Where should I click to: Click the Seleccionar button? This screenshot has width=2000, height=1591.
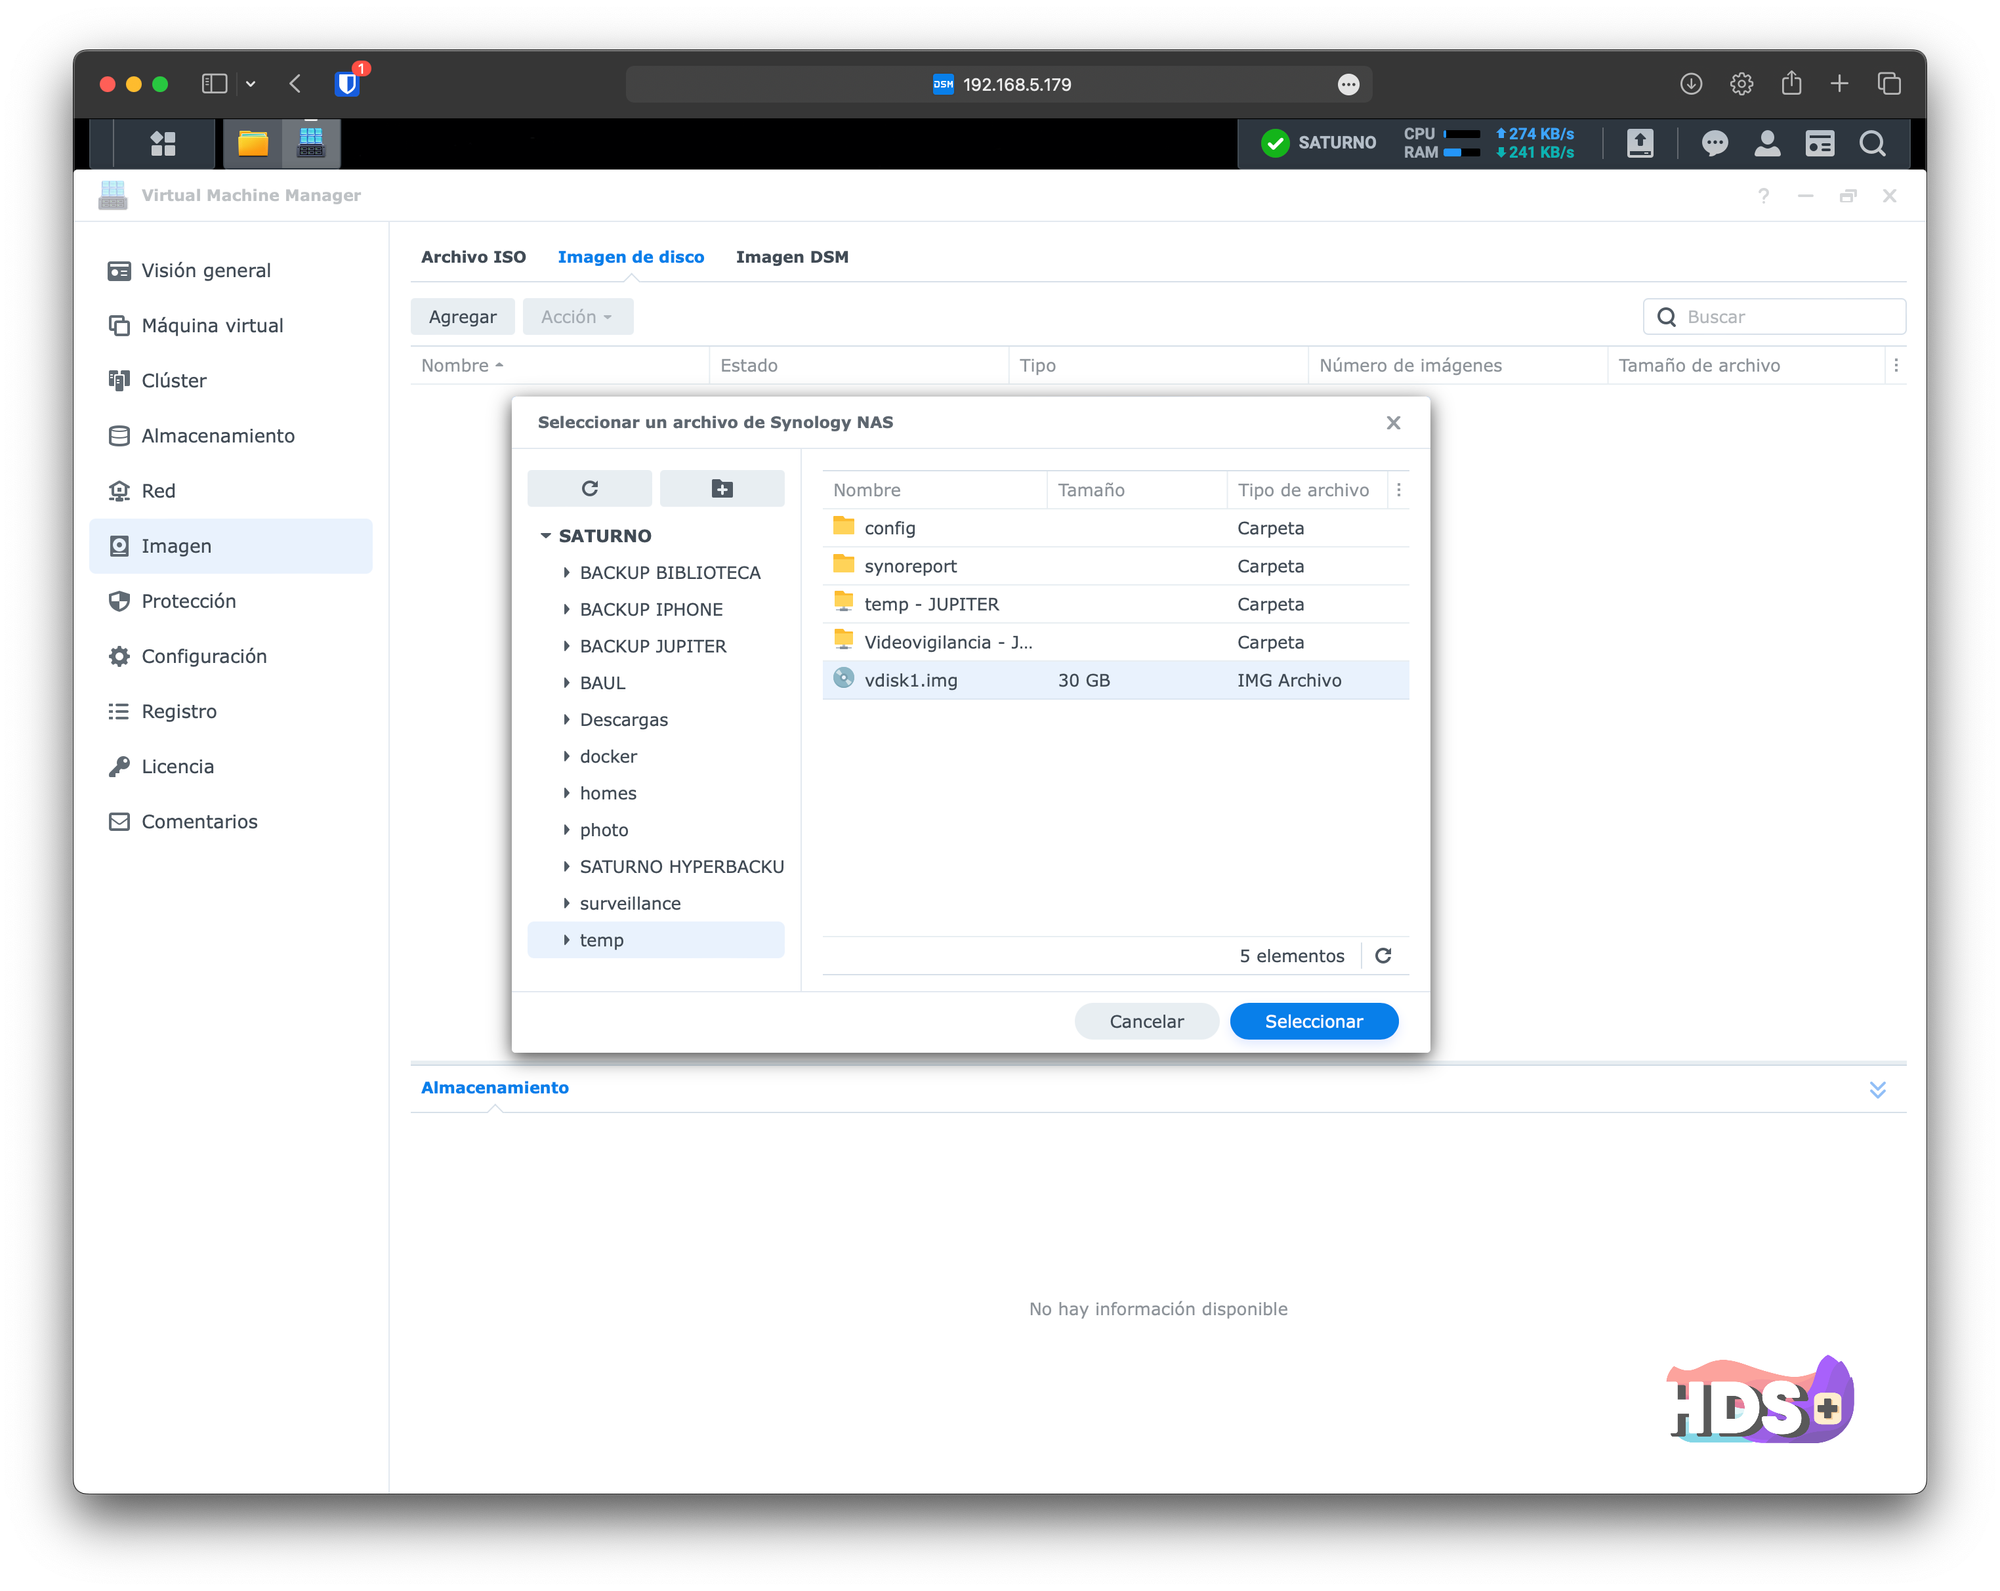(x=1314, y=1021)
